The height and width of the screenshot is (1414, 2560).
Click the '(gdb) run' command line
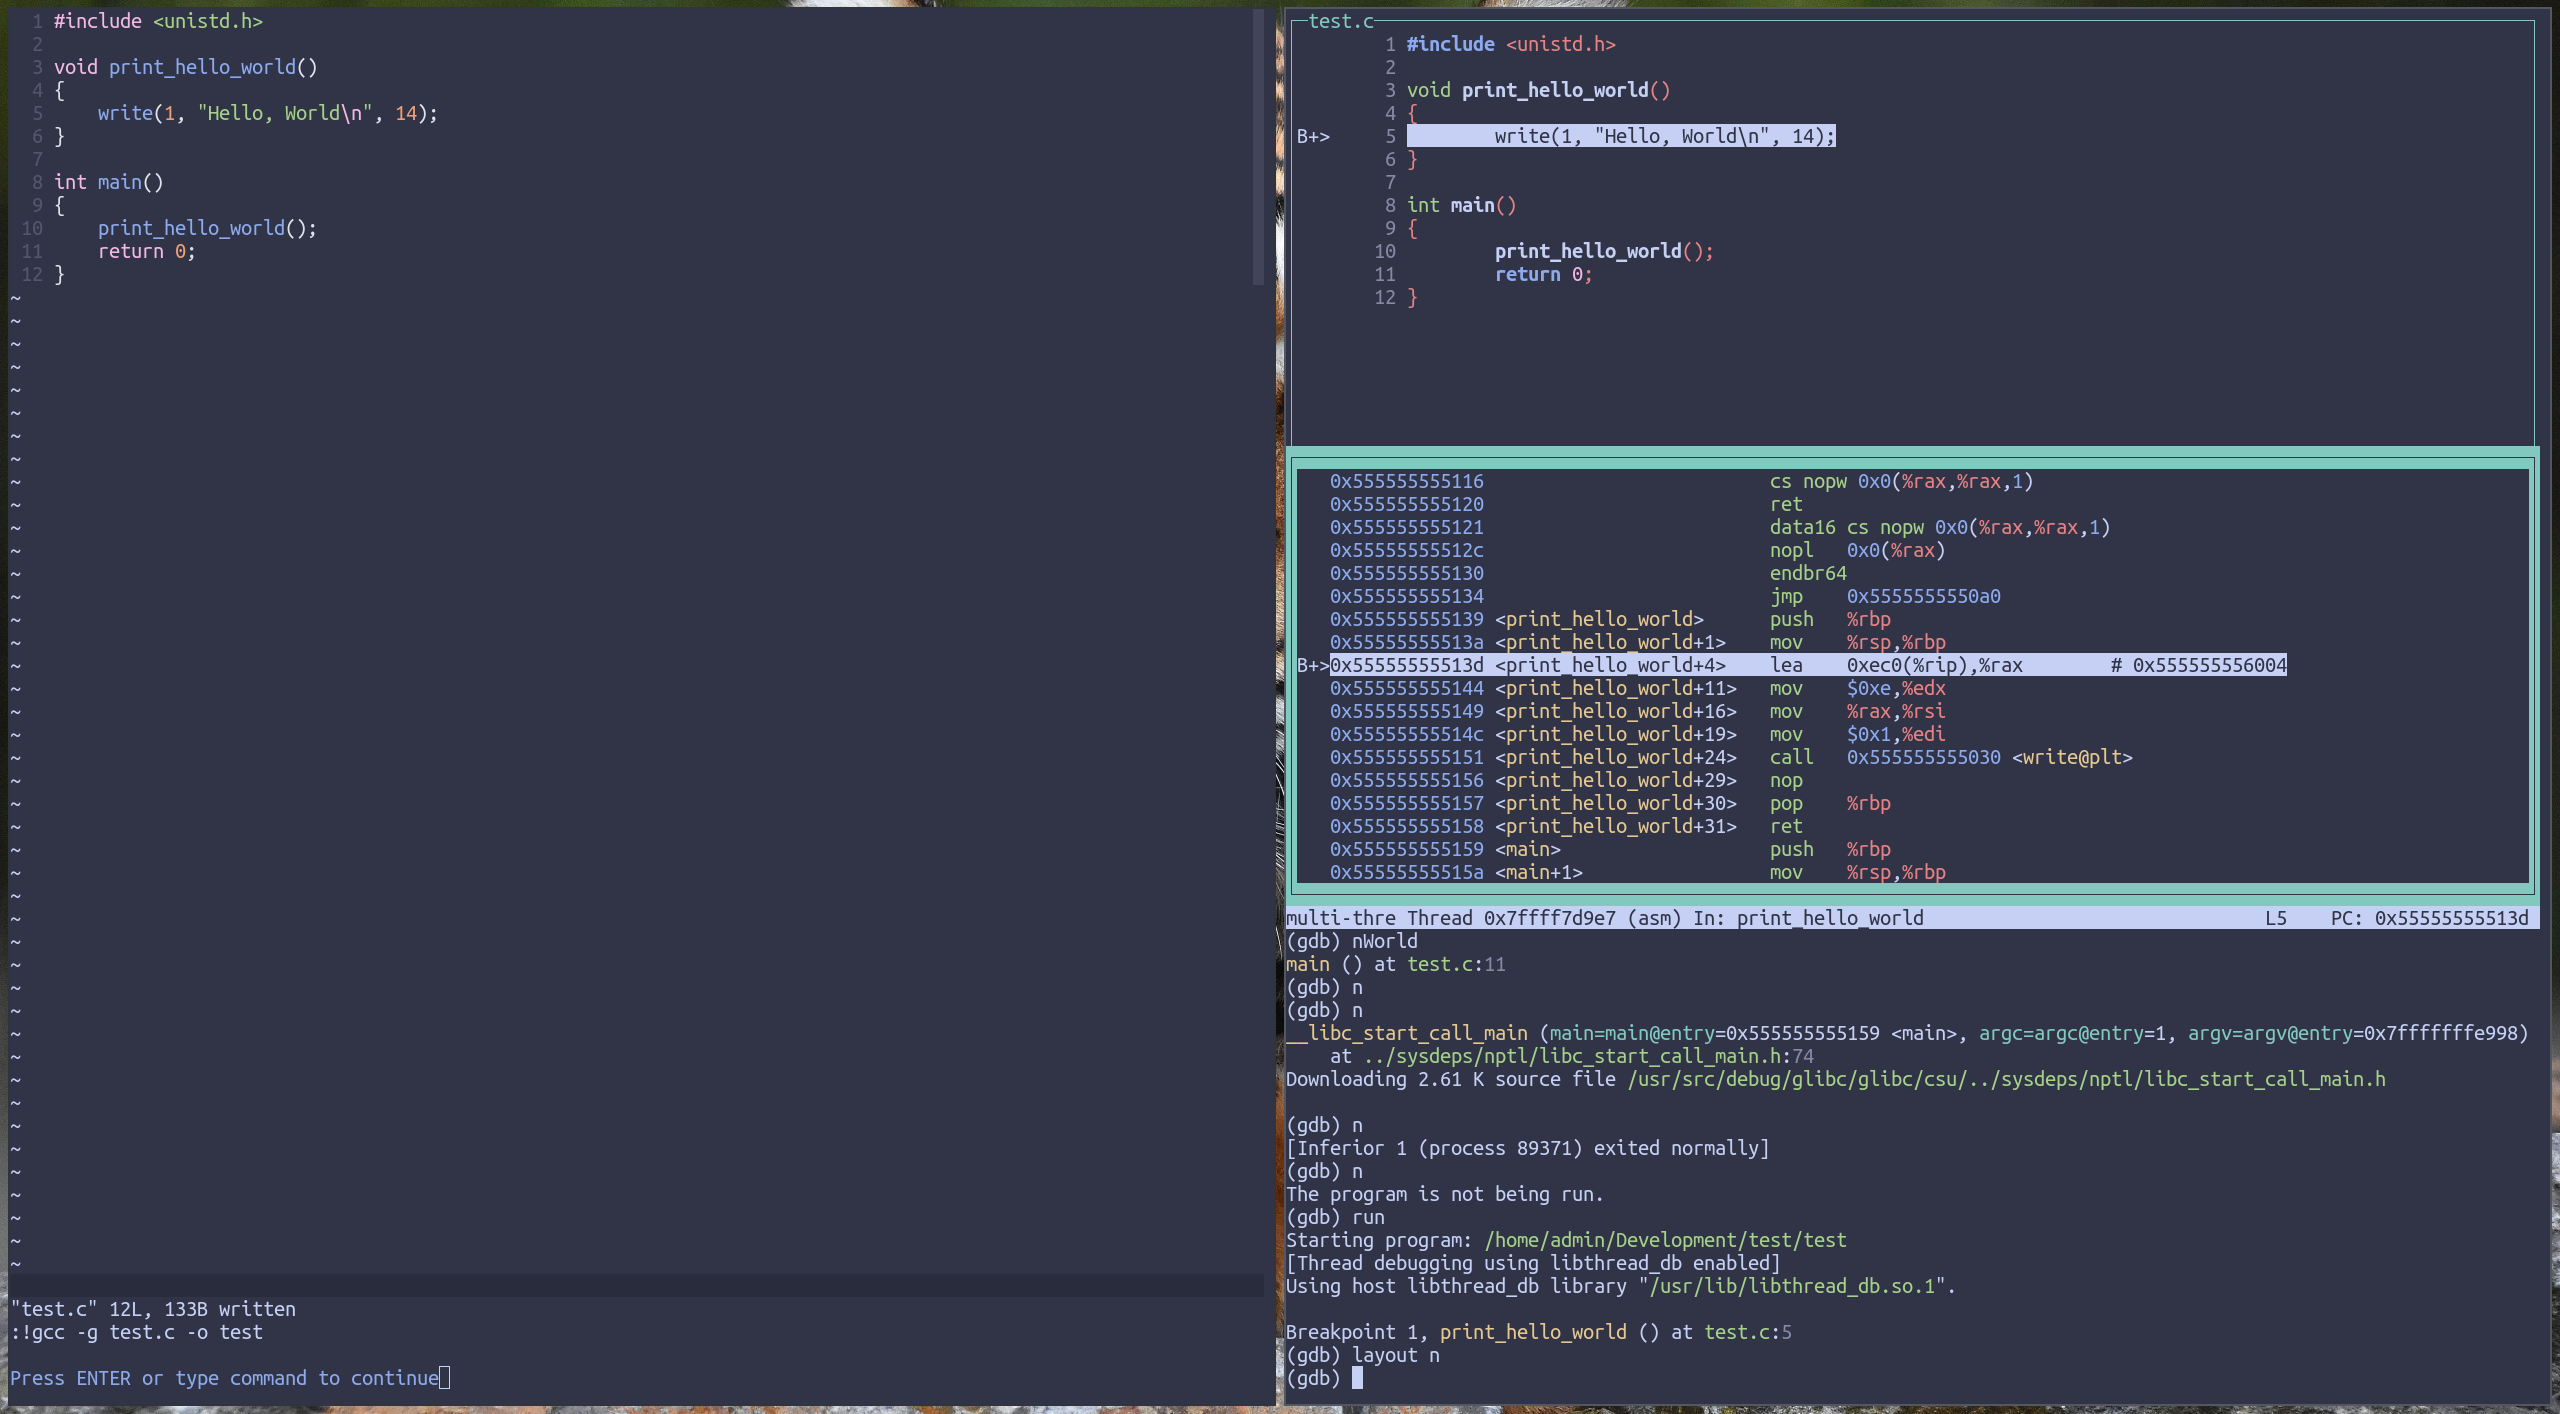coord(1335,1217)
